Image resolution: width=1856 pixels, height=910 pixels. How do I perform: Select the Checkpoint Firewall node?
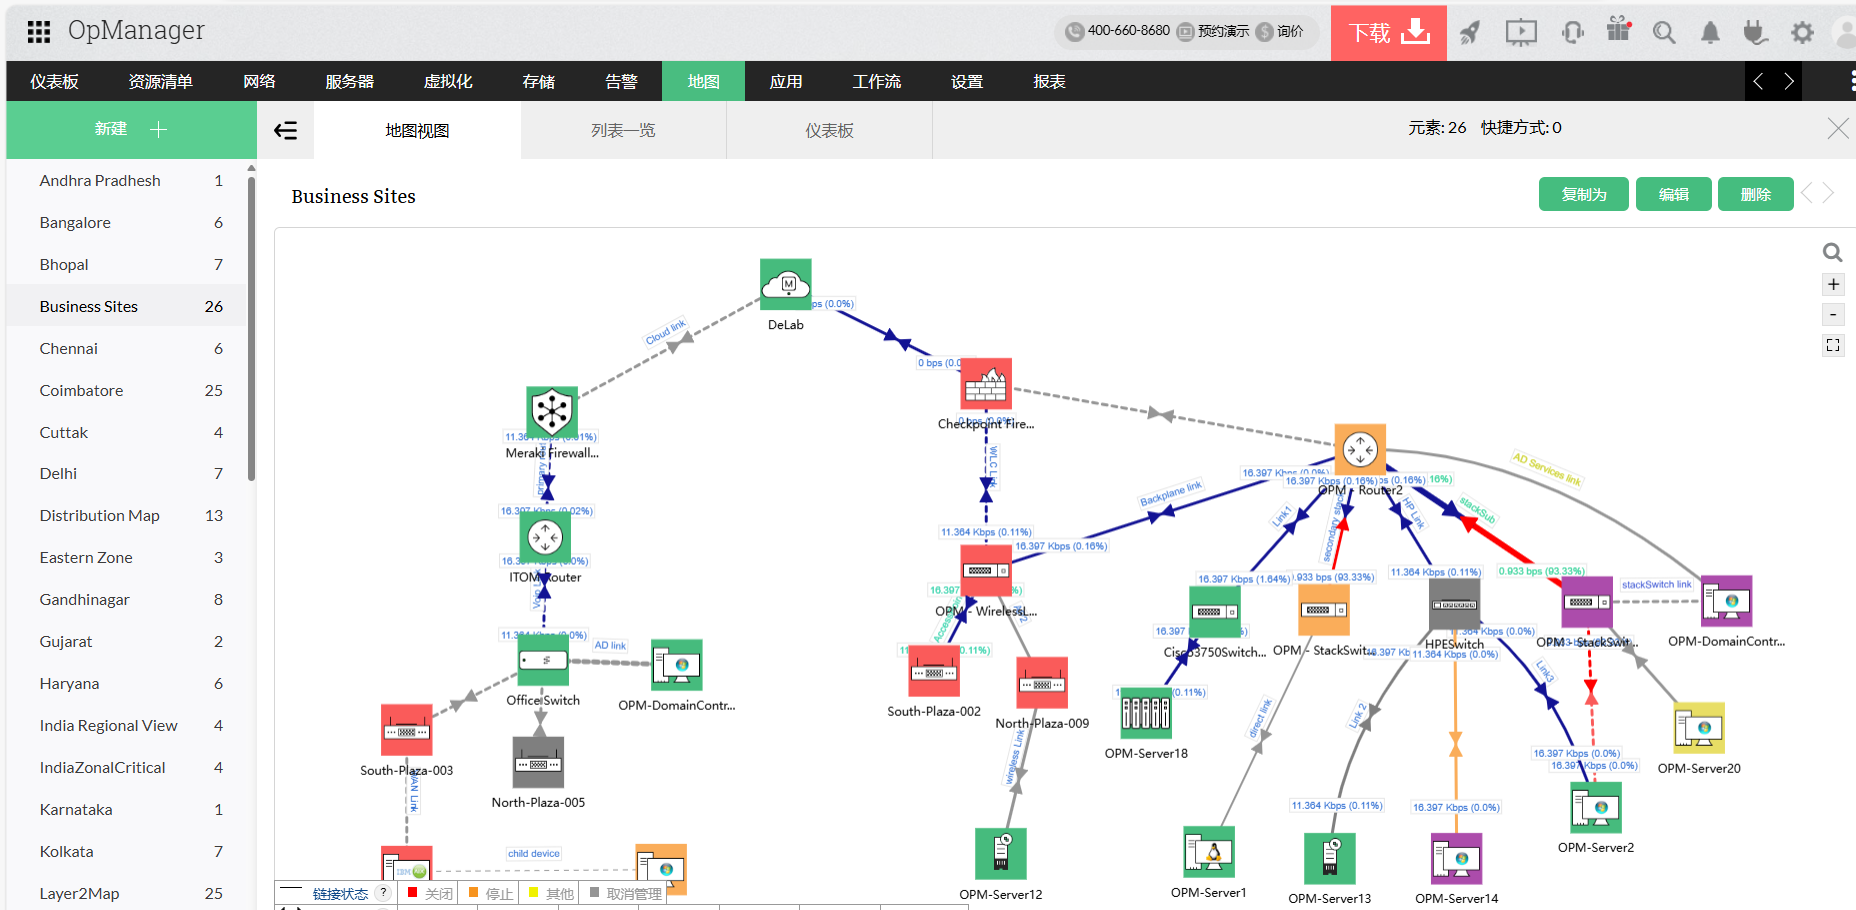(986, 384)
